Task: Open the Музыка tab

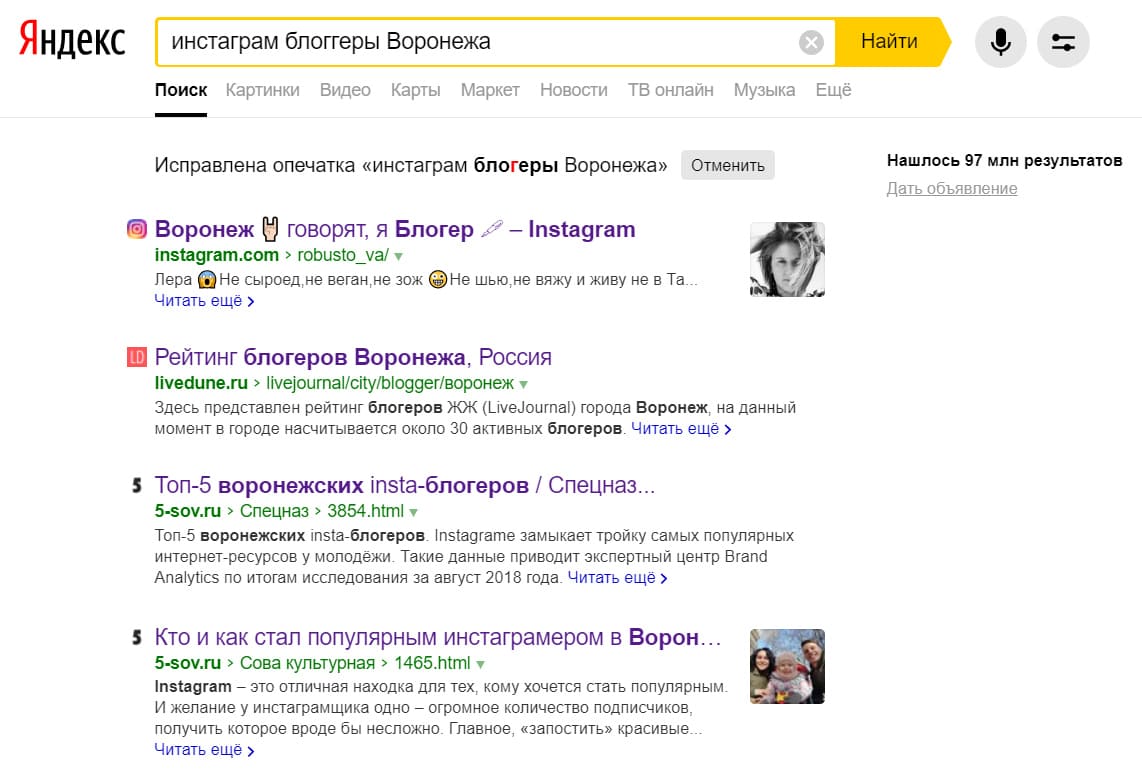Action: point(764,90)
